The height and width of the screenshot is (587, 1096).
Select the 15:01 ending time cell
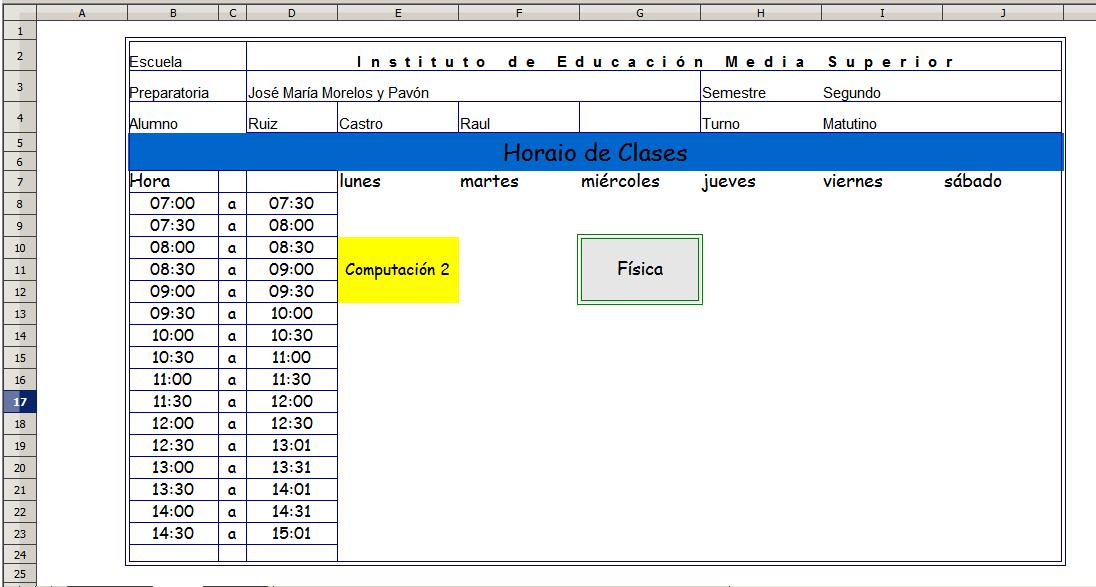coord(293,533)
